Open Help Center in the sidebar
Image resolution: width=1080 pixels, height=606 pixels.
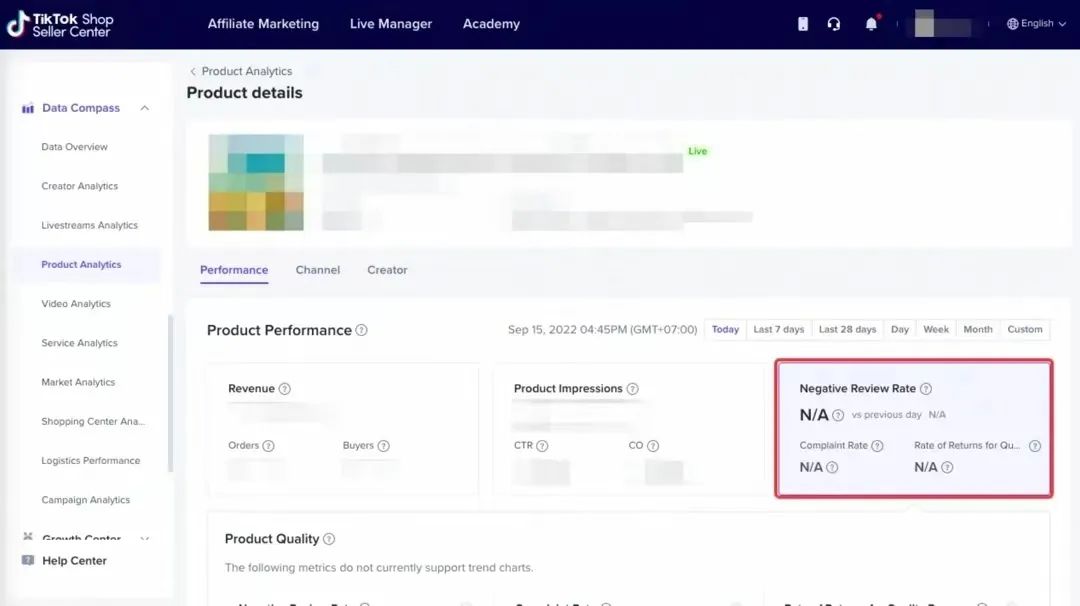tap(74, 561)
